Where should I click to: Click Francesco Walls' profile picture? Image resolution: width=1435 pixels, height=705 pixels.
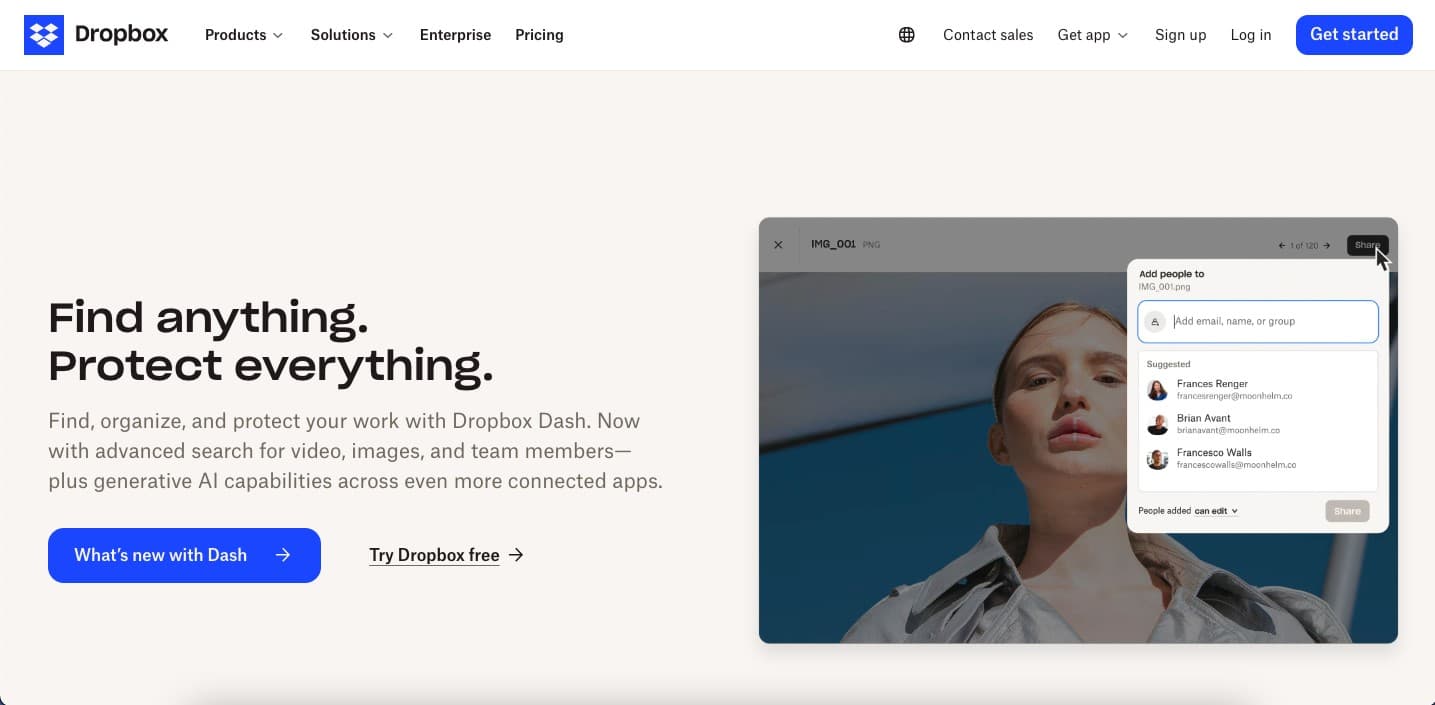[1157, 459]
